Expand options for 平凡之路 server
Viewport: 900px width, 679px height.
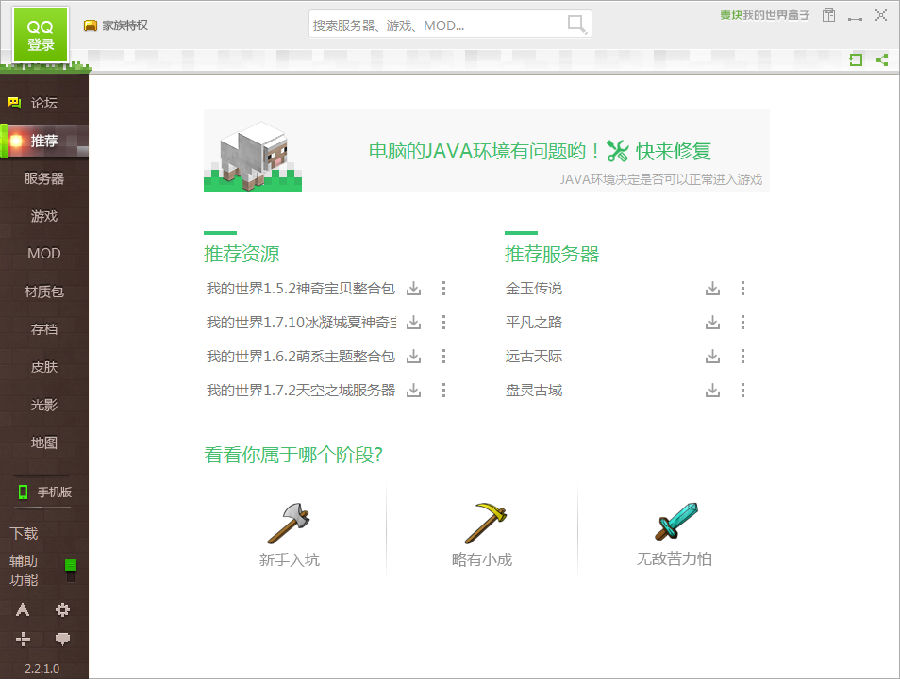(x=743, y=322)
